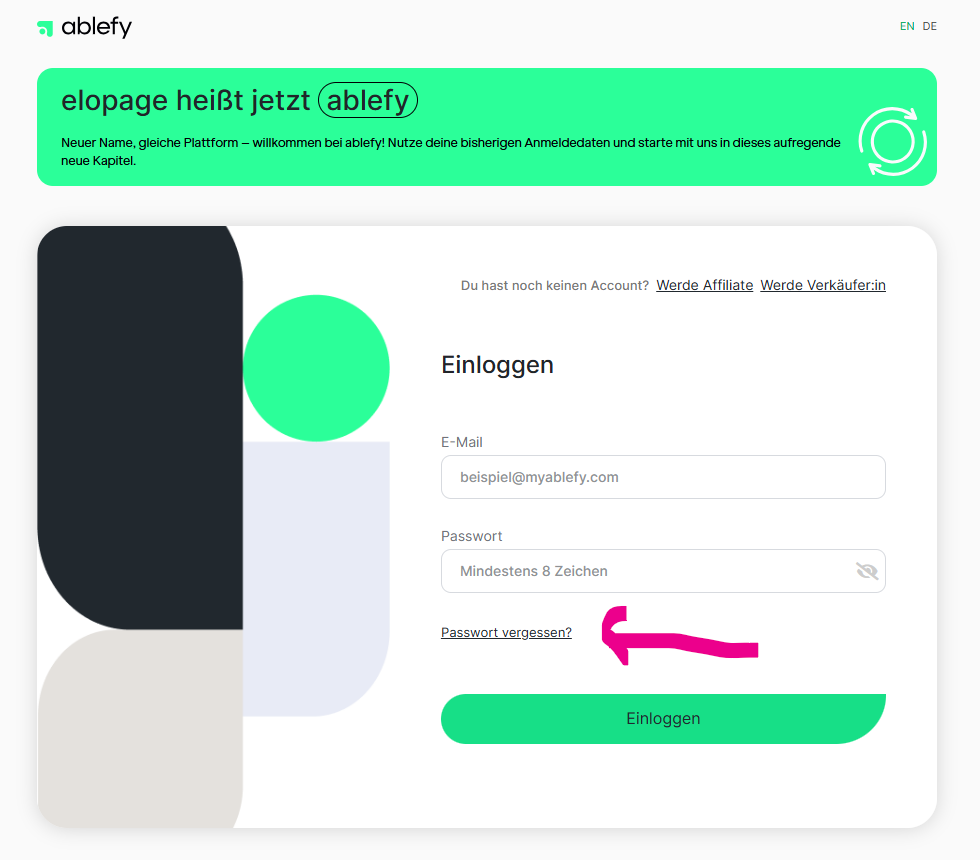
Task: Click the Passwort vergessen? link
Action: [x=506, y=632]
